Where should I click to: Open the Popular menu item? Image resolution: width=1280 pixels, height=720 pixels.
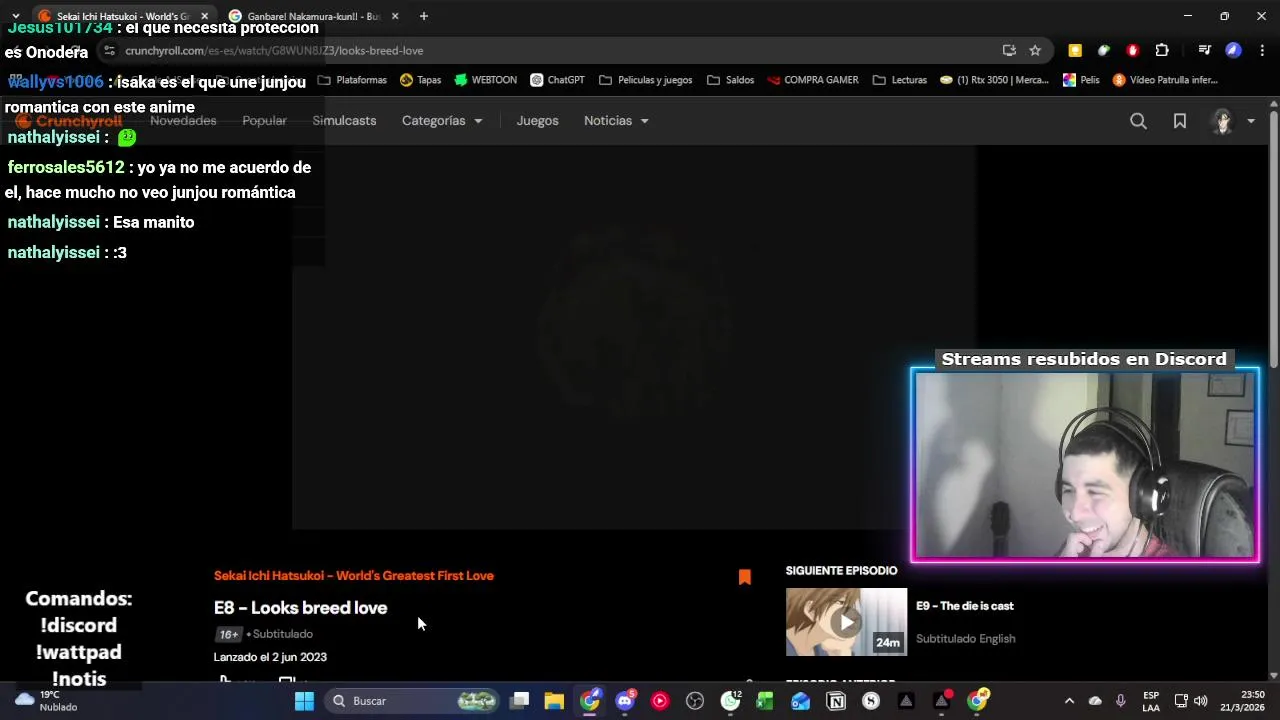(x=264, y=121)
